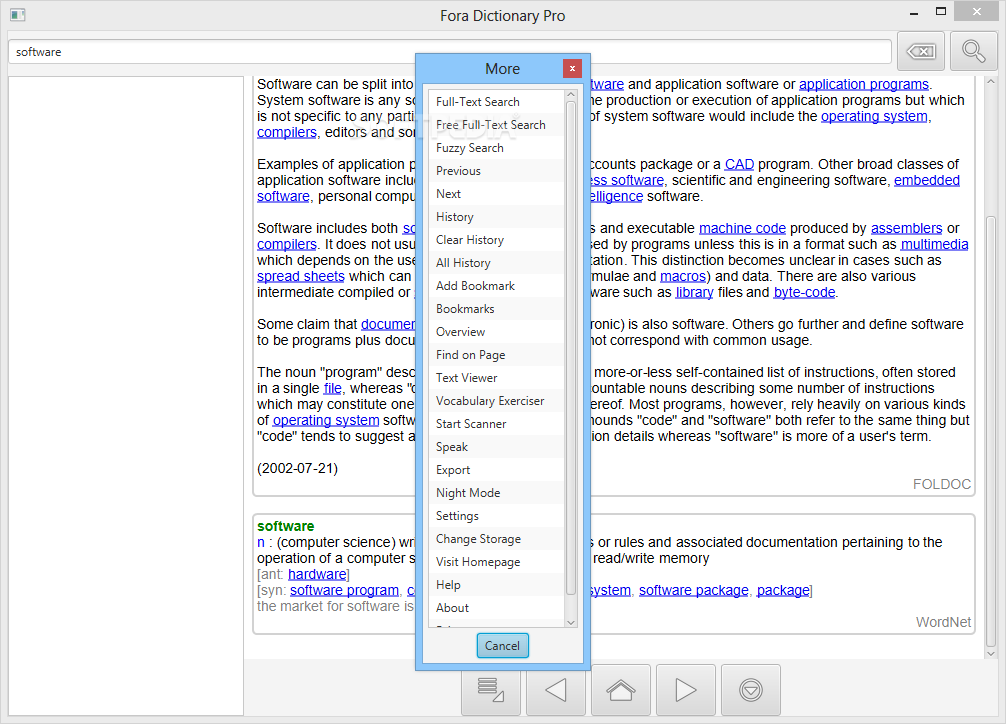Viewport: 1006px width, 724px height.
Task: Open the CAD link
Action: [739, 164]
